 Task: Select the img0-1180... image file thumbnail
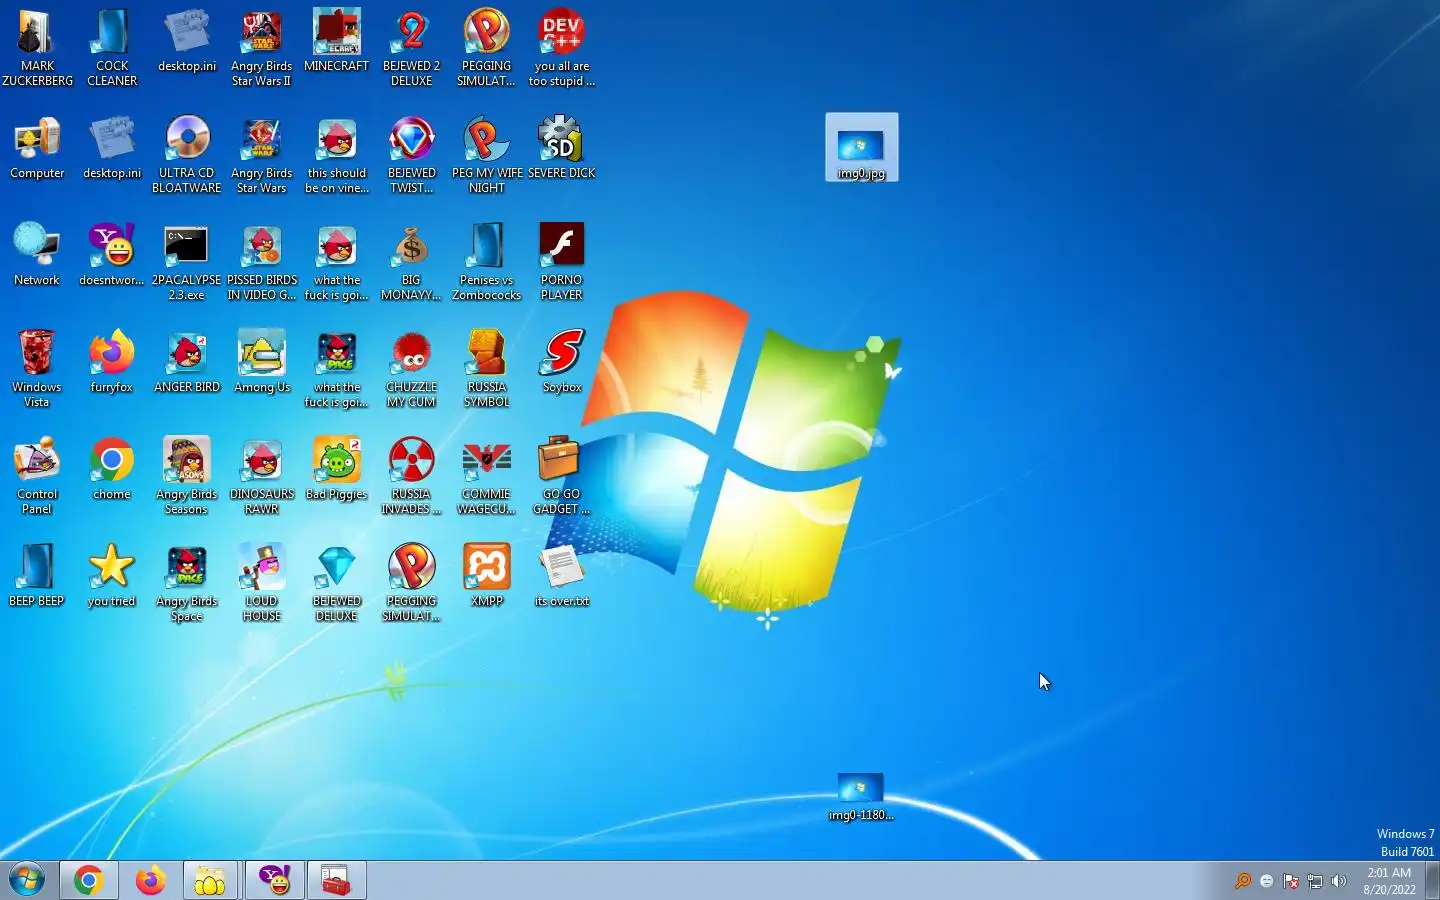[x=861, y=797]
